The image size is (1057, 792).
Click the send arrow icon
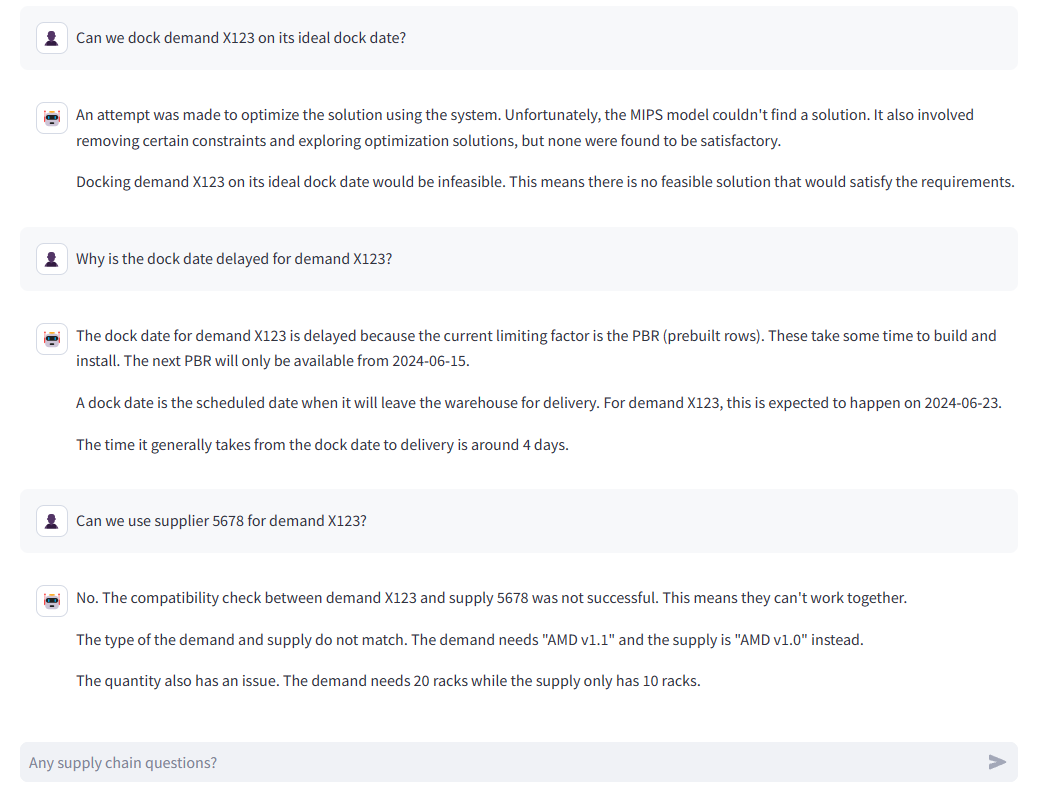(997, 762)
